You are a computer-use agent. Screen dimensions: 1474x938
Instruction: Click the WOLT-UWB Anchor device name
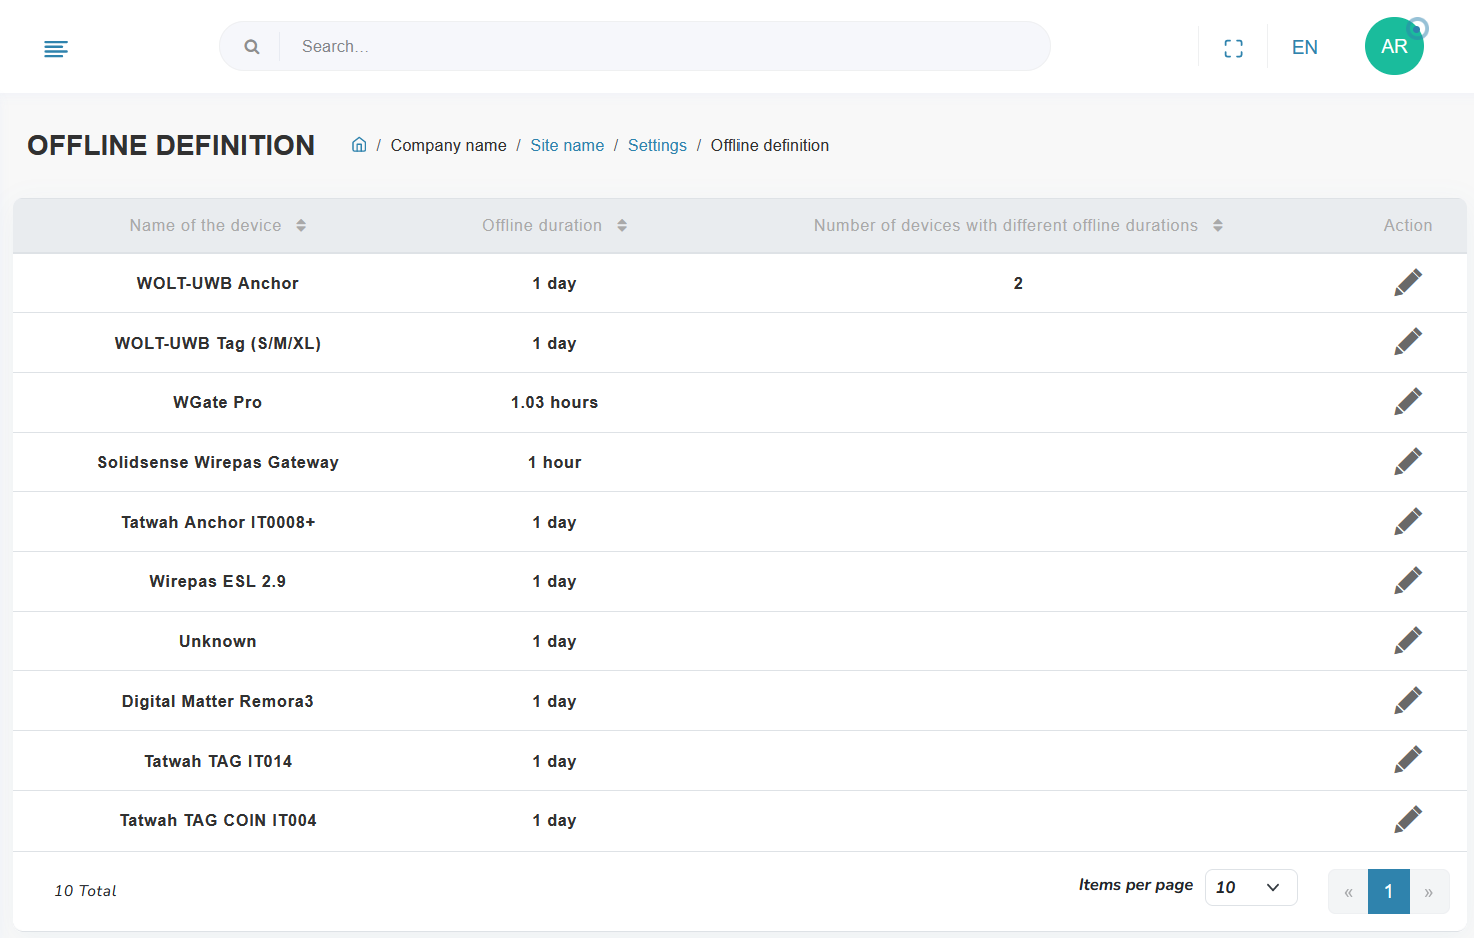[x=218, y=283]
